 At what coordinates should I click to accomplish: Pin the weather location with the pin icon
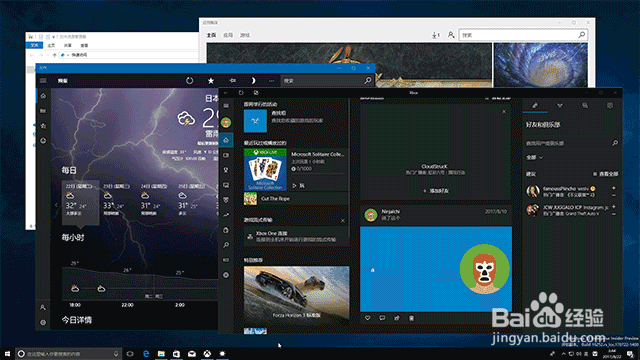tap(232, 81)
